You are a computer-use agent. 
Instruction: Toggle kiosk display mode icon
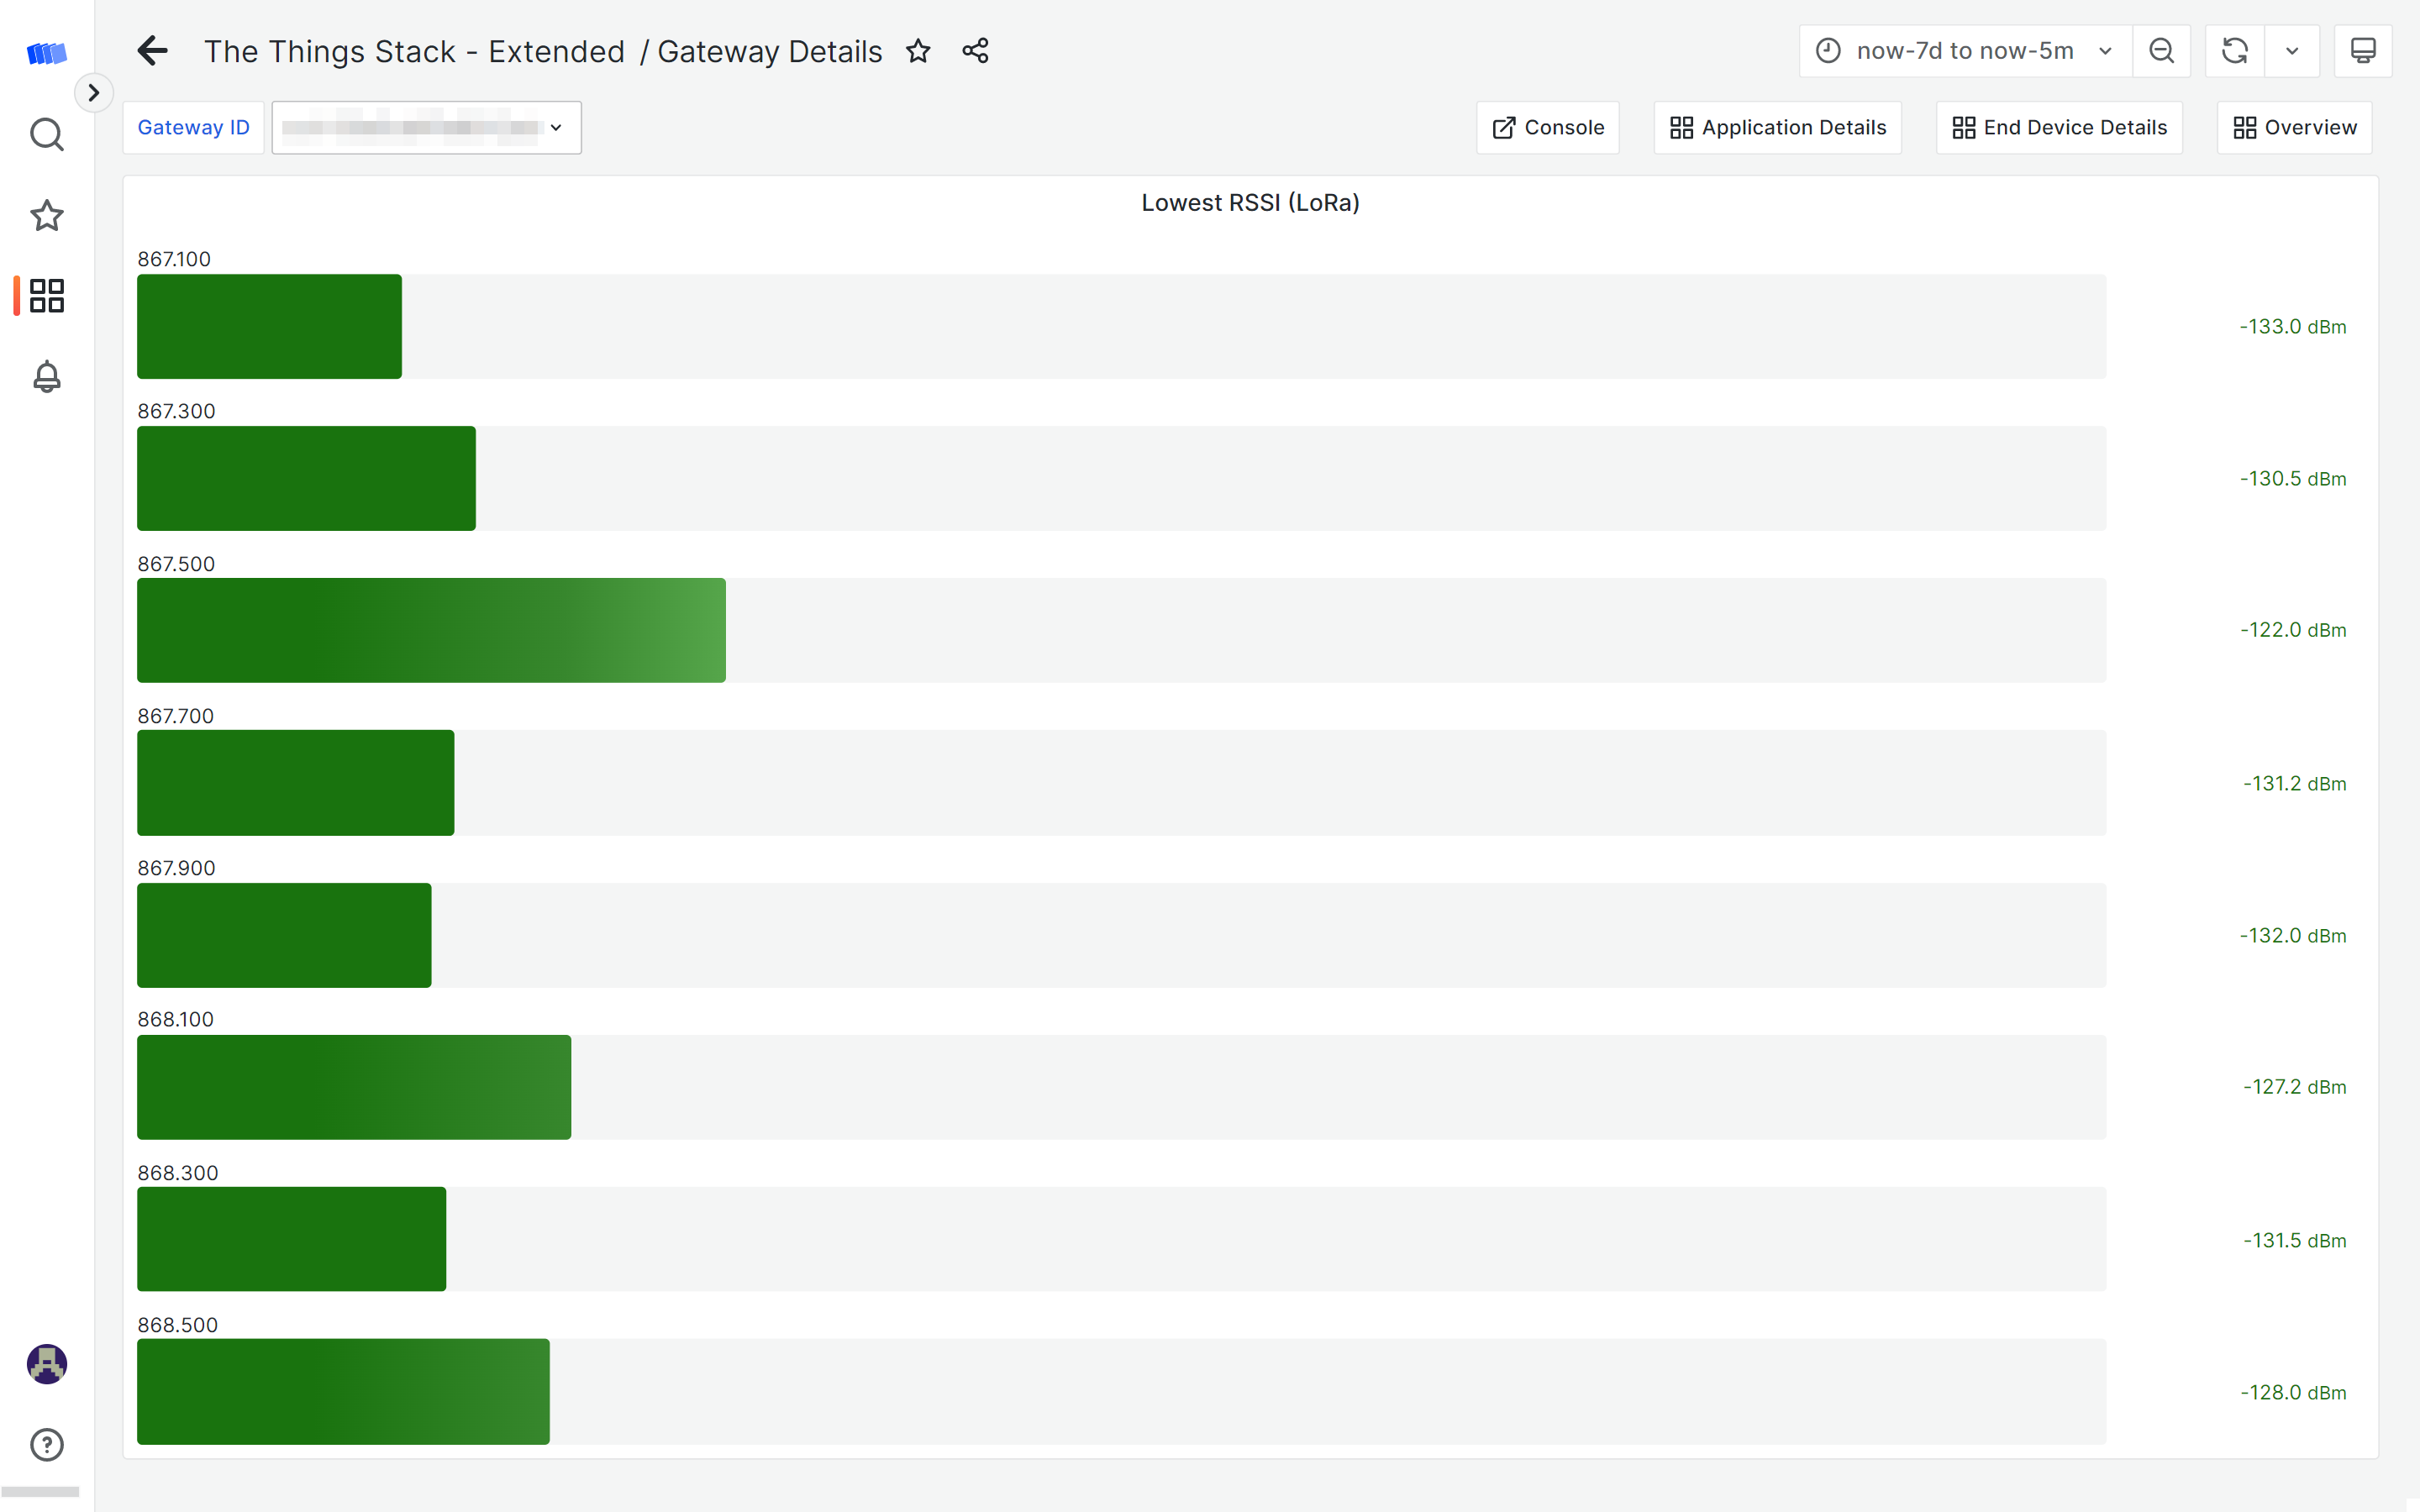[2362, 51]
